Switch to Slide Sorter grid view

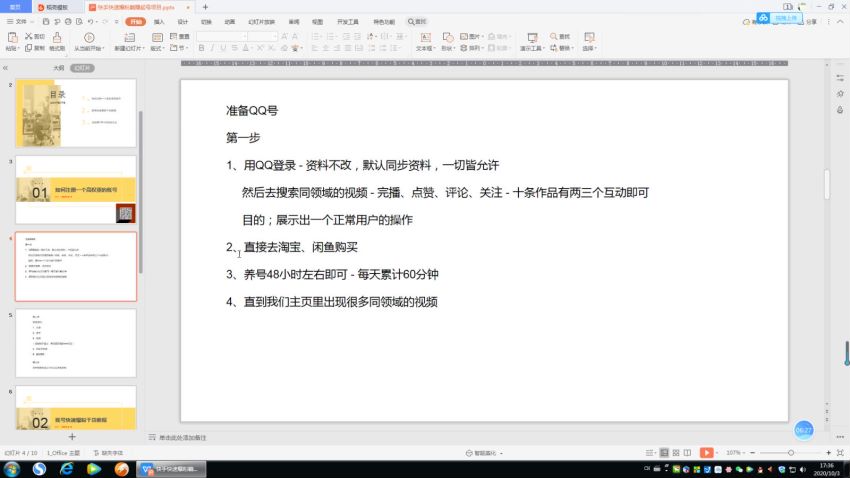(676, 453)
